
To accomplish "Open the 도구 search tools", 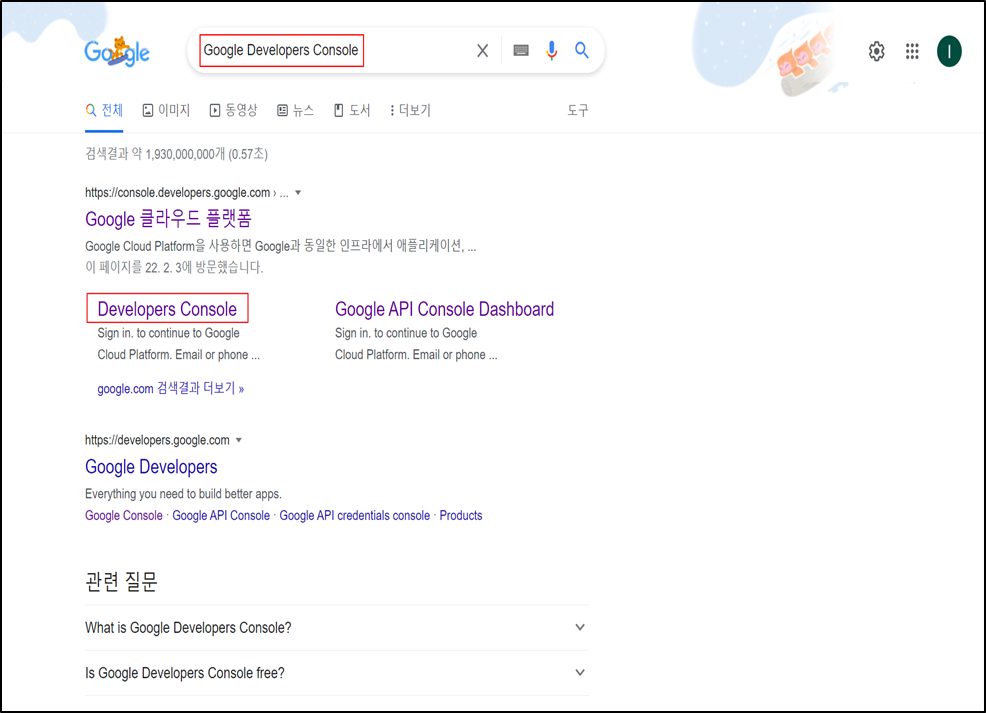I will (x=578, y=111).
